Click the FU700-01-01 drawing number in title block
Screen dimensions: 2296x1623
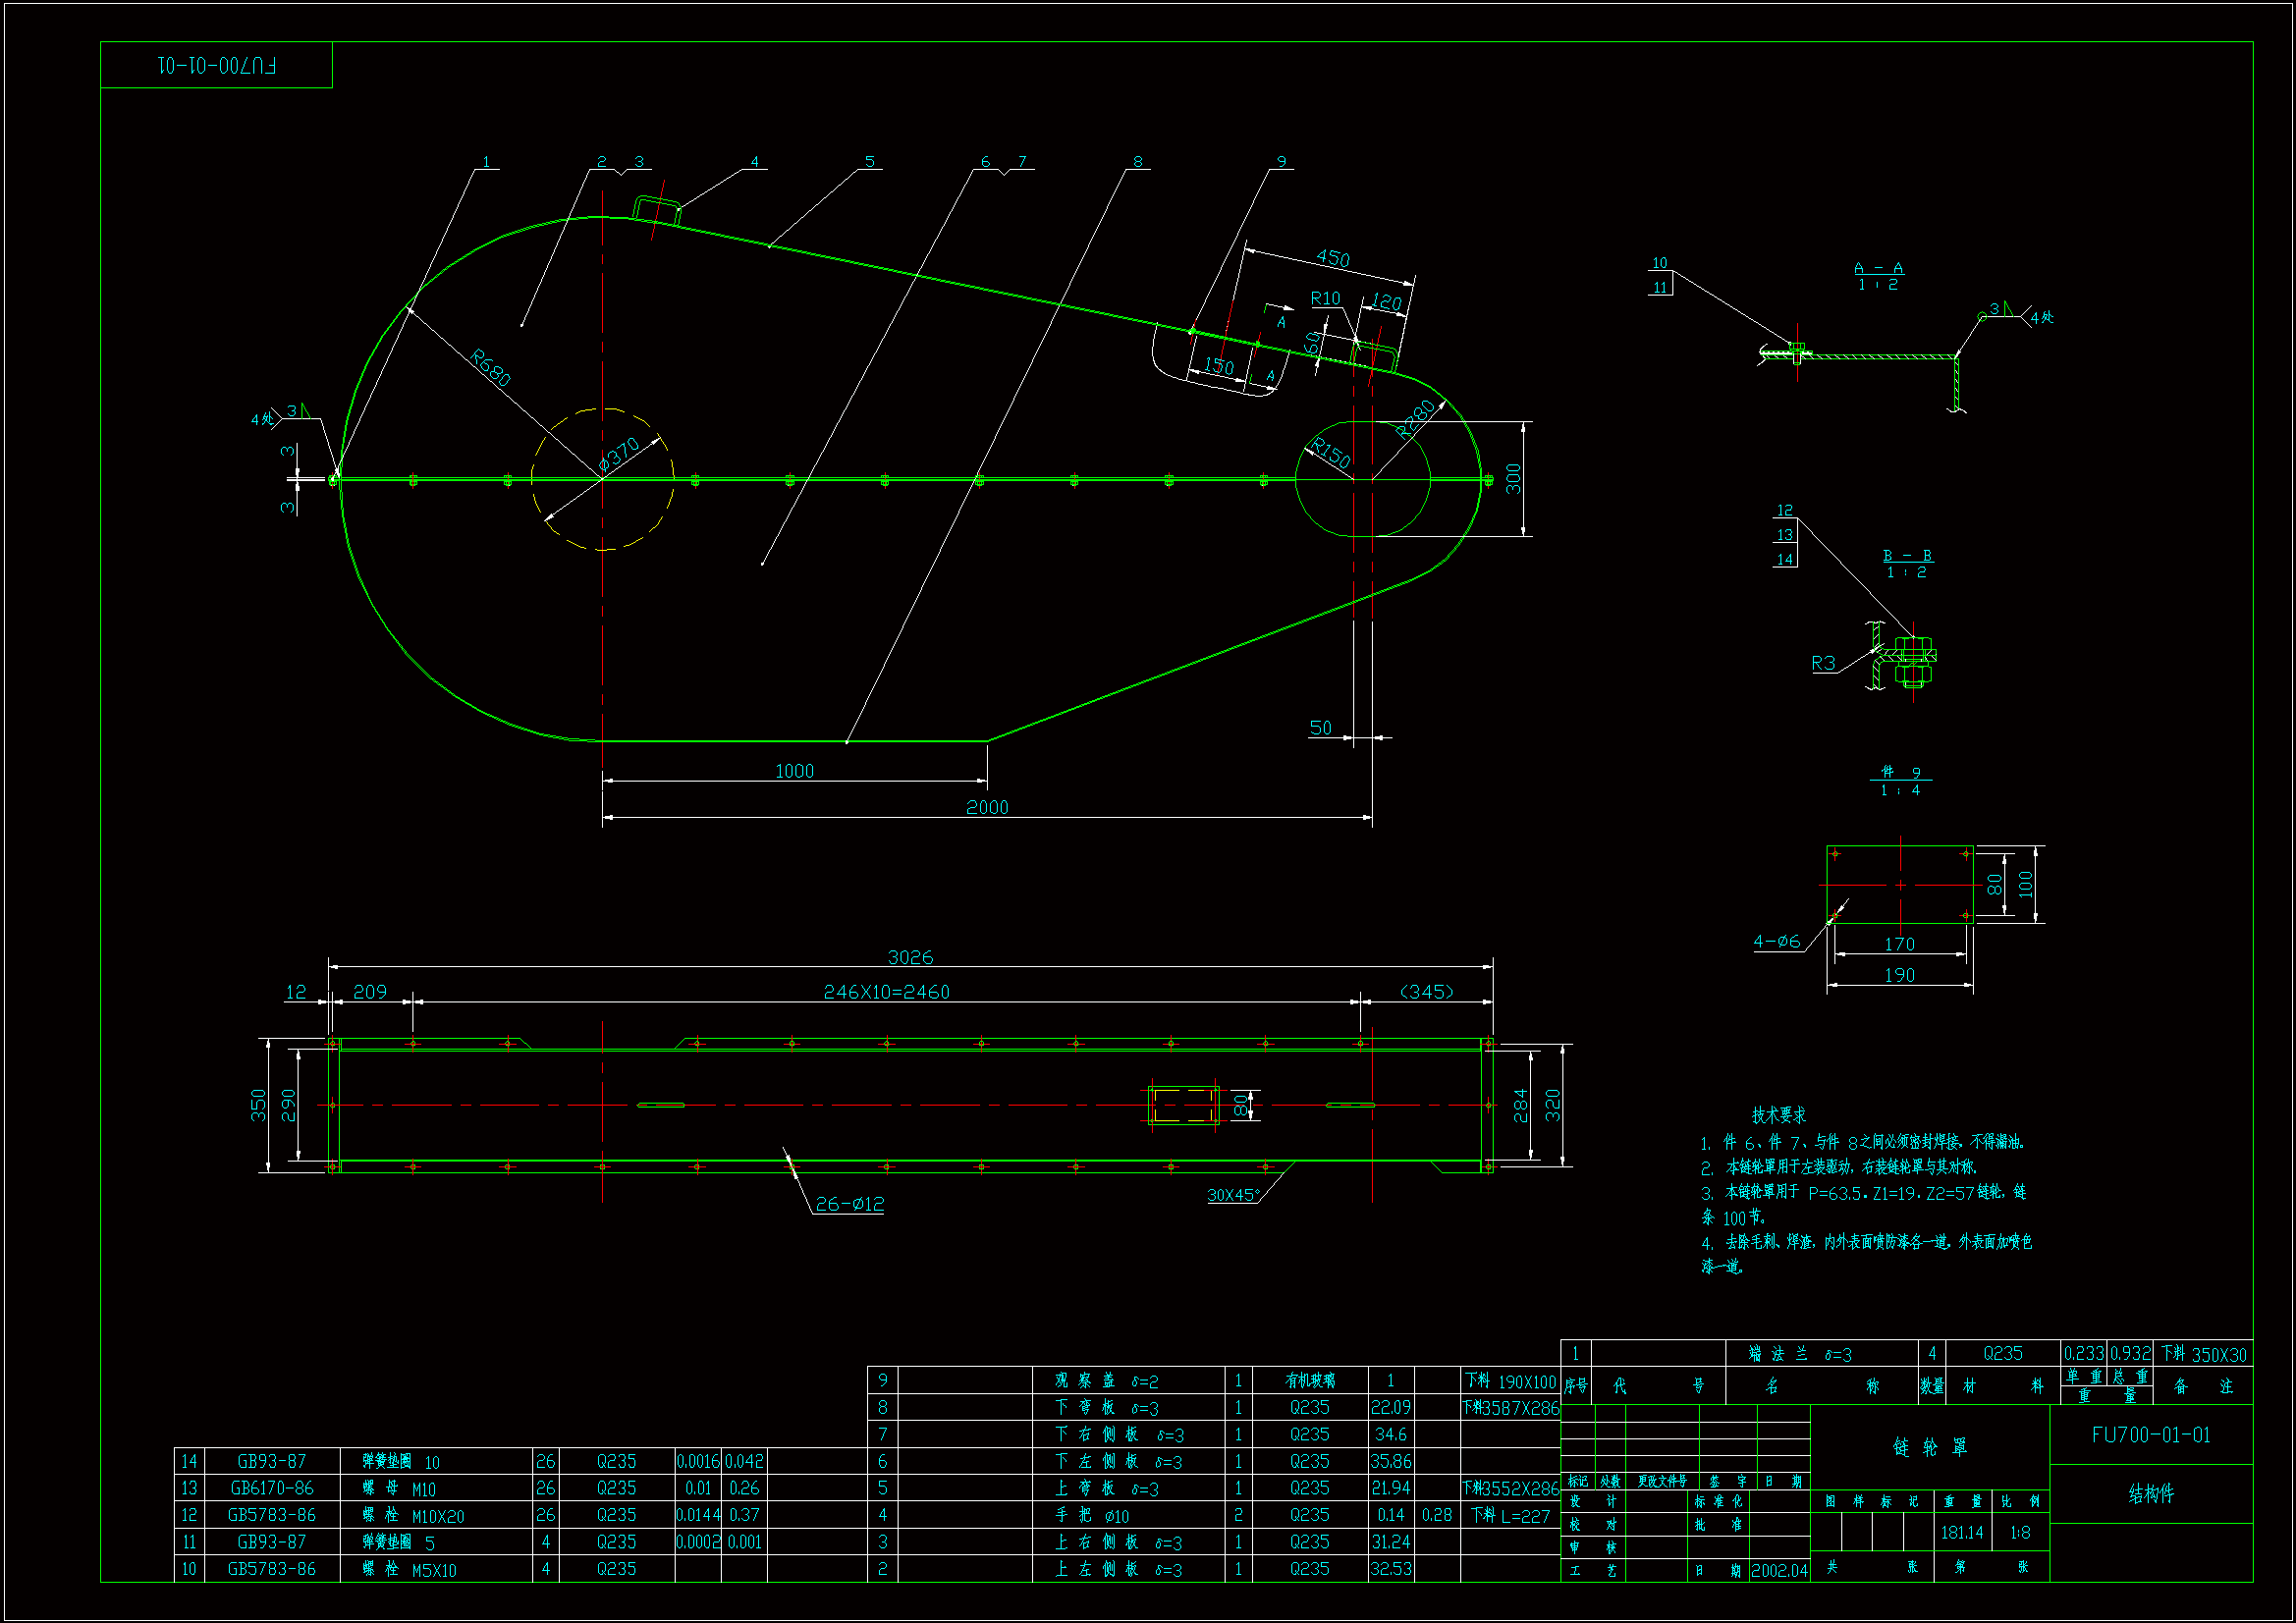point(2150,1435)
